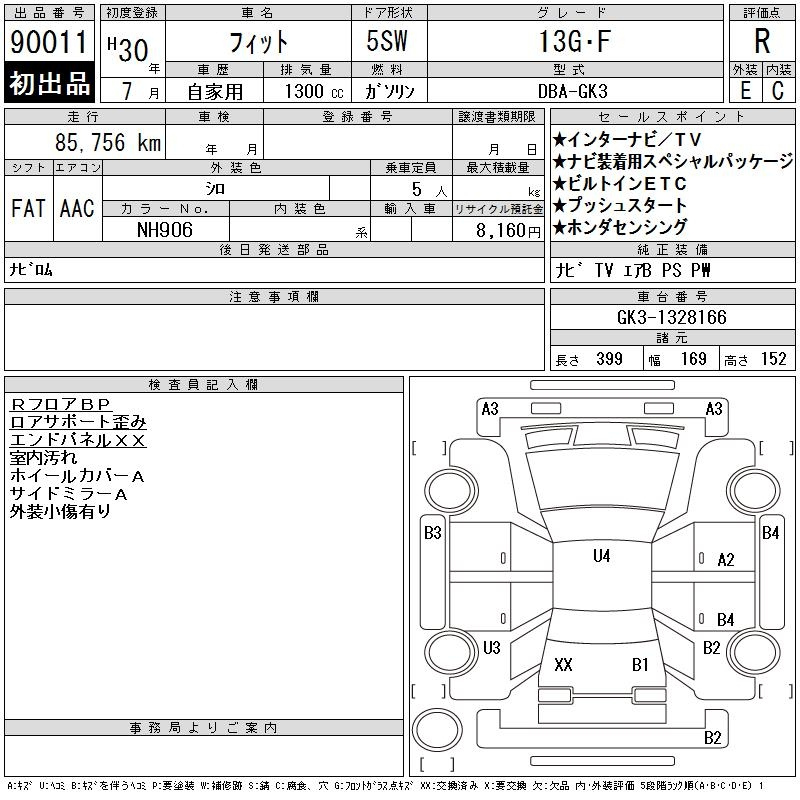This screenshot has width=800, height=800.
Task: Select the B1 mark on car diagram
Action: coord(640,665)
